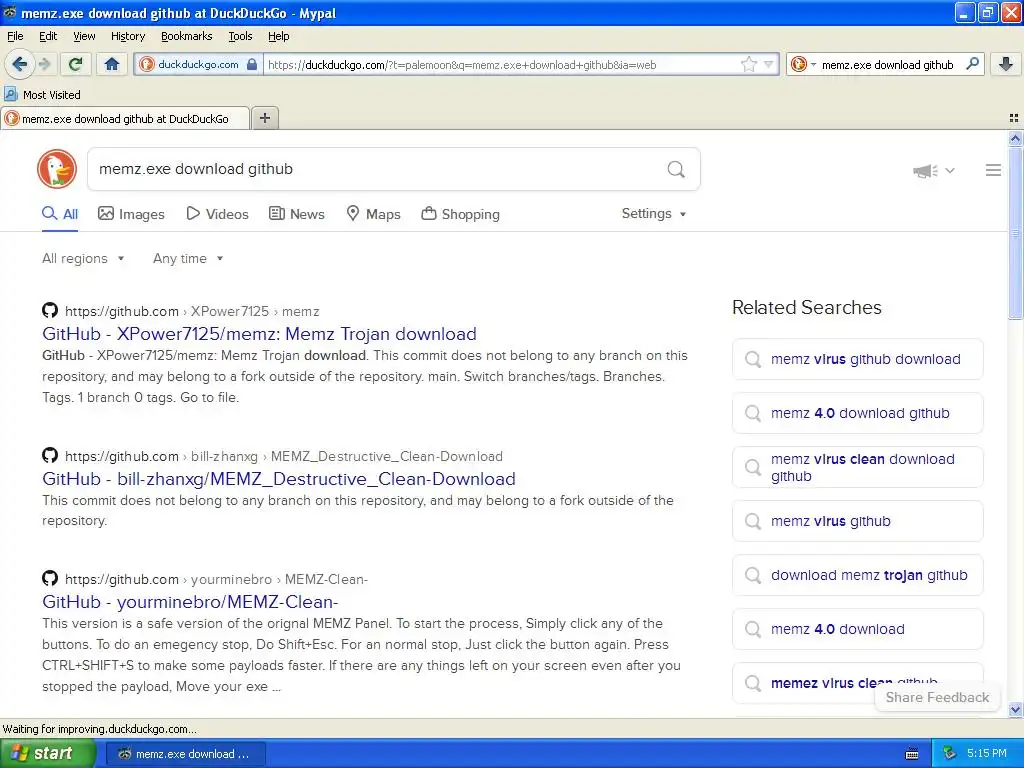Switch to Images results

pyautogui.click(x=131, y=214)
